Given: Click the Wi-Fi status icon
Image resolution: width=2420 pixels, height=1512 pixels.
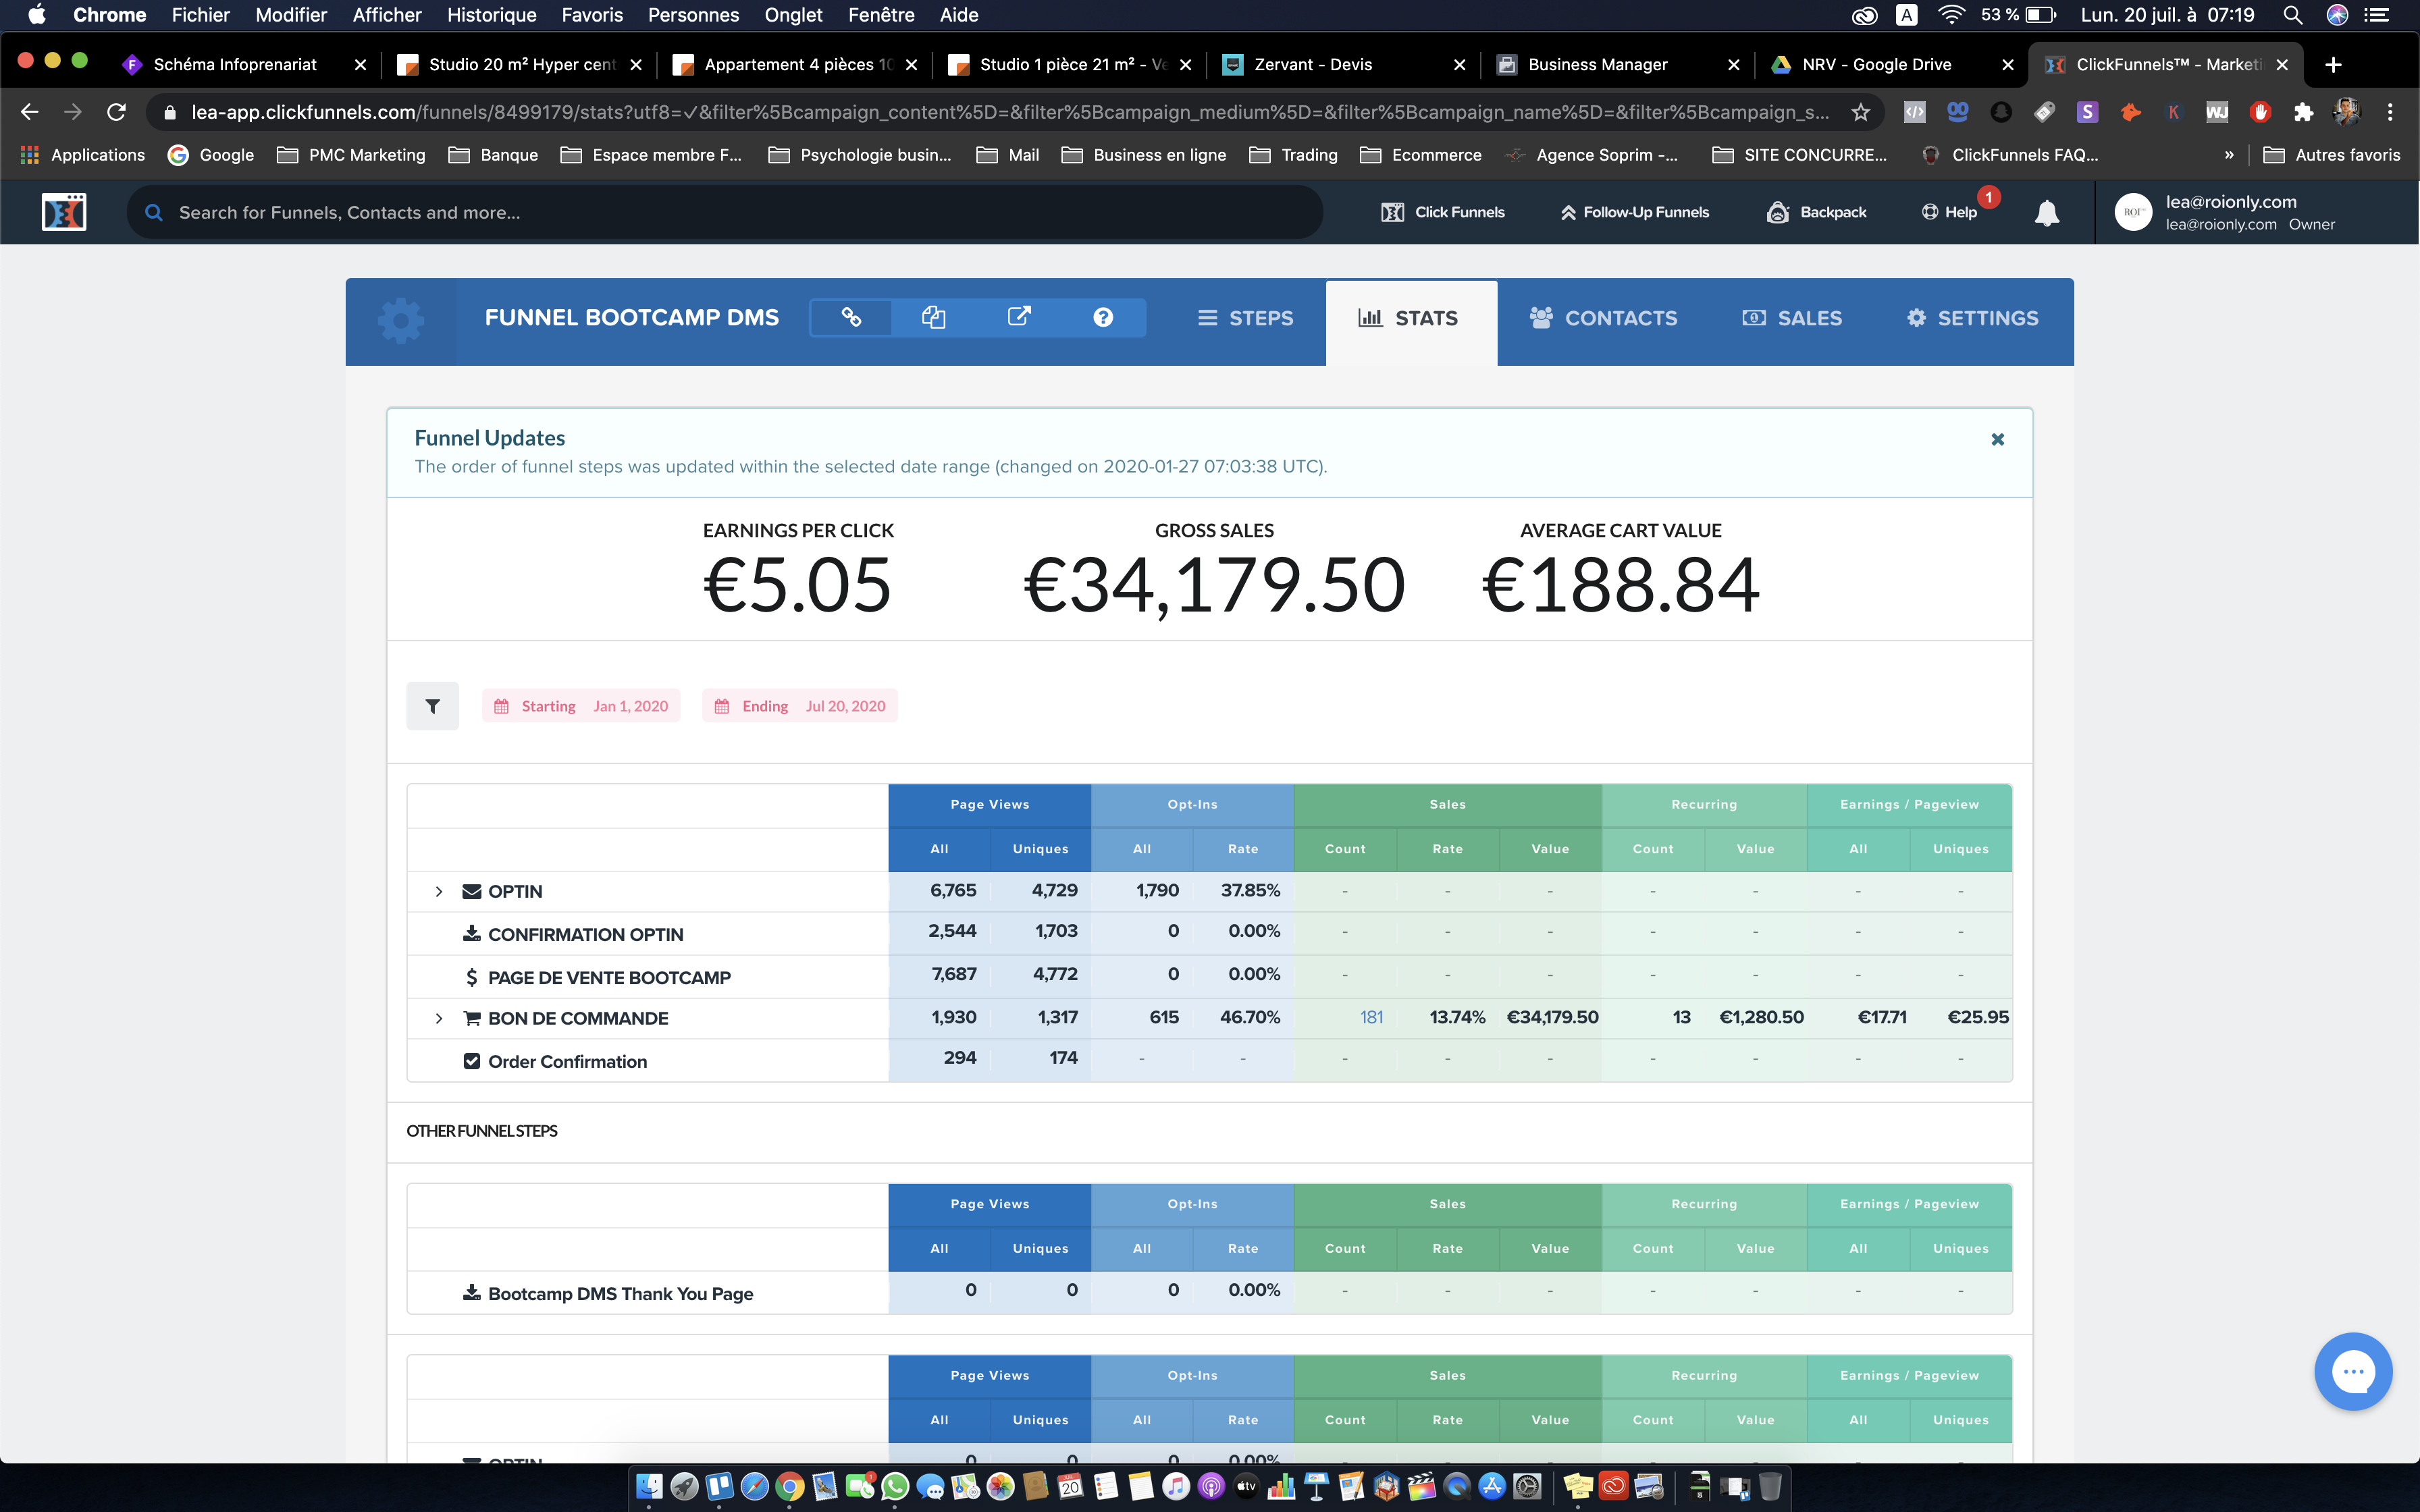Looking at the screenshot, I should (x=1951, y=15).
